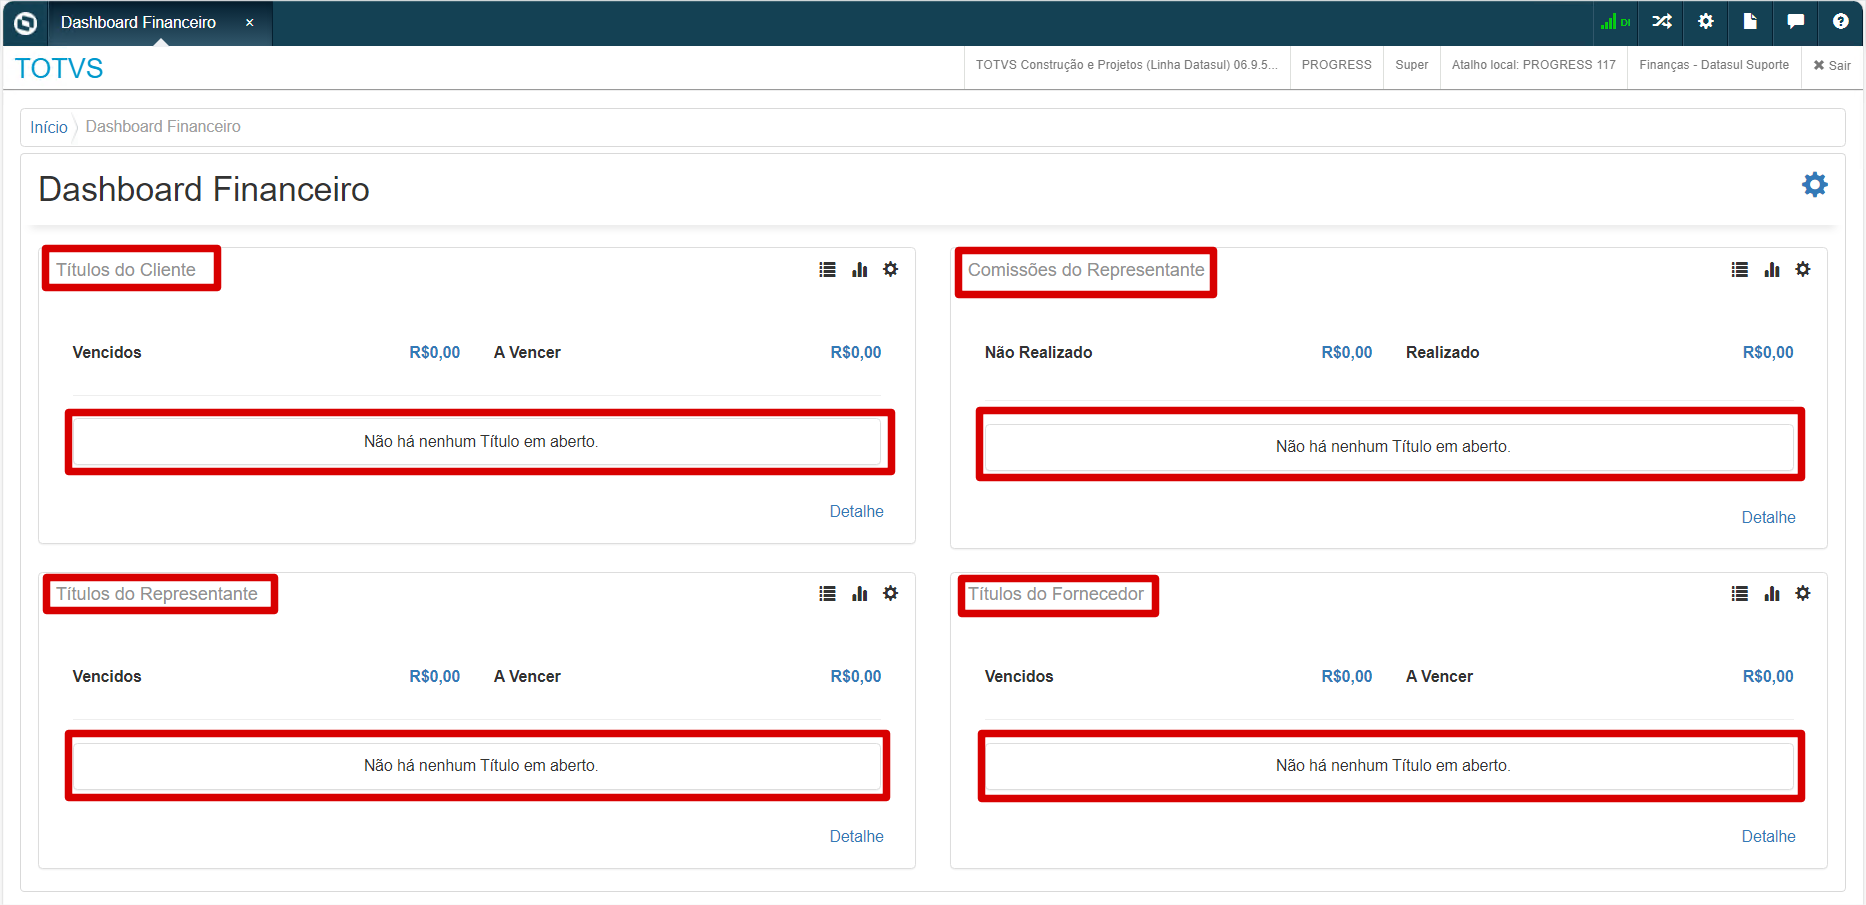
Task: Switch Comissões do Representante to chart view
Action: click(1771, 270)
